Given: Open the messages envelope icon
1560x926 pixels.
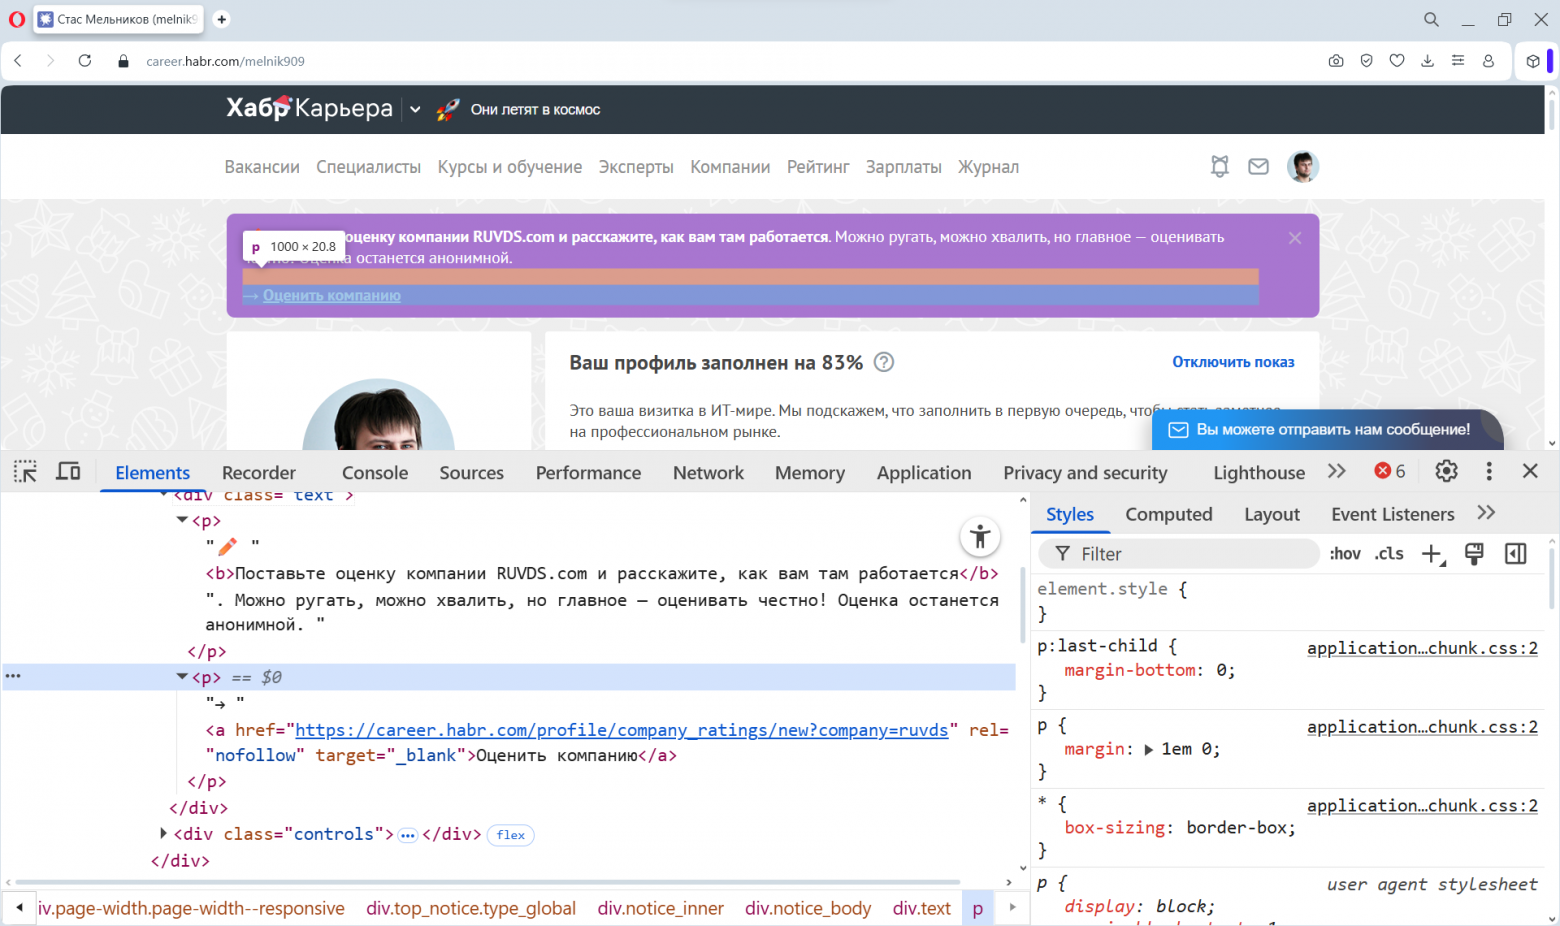Looking at the screenshot, I should click(x=1259, y=167).
